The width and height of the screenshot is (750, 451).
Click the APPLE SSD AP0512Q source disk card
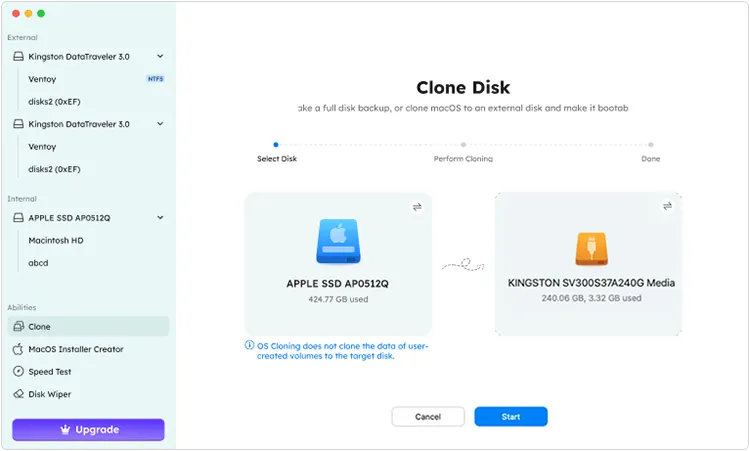pos(338,264)
